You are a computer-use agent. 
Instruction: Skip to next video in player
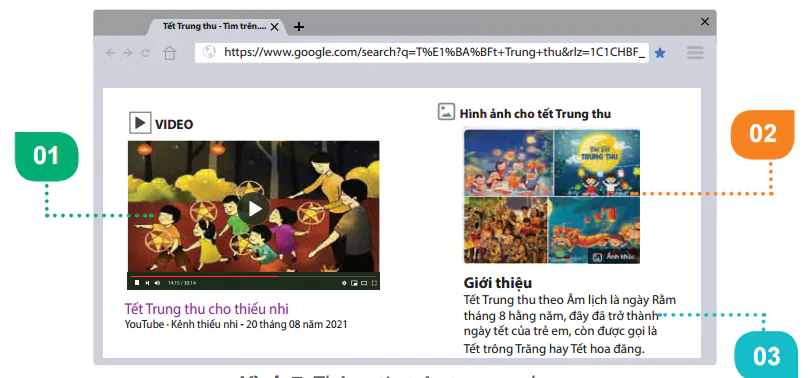(x=147, y=283)
